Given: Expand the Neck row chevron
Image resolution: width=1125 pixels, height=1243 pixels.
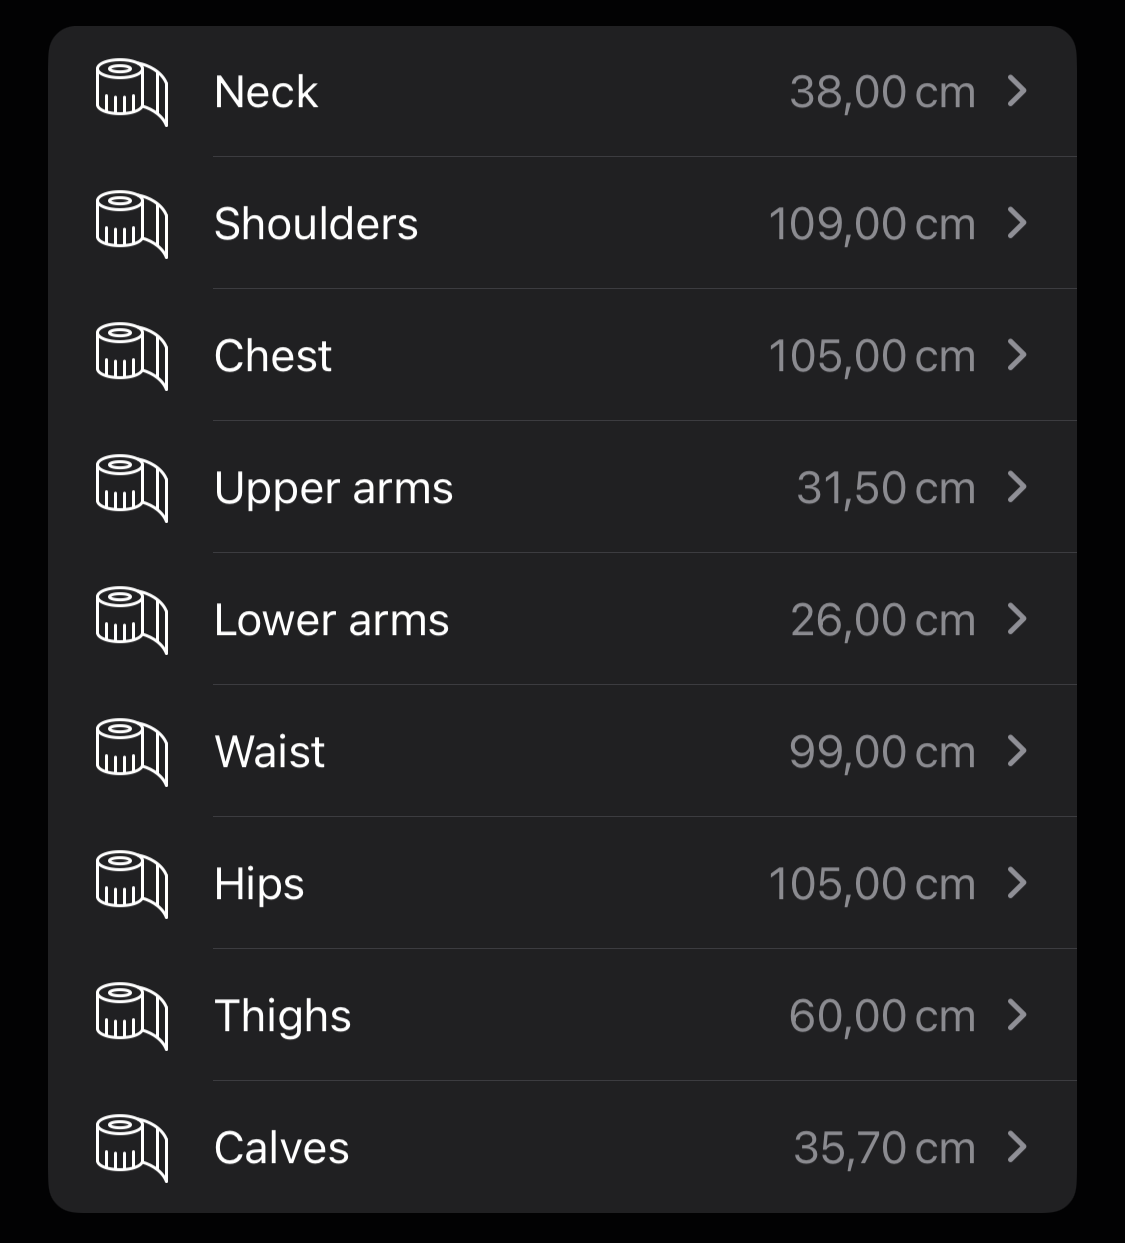Looking at the screenshot, I should [1017, 91].
